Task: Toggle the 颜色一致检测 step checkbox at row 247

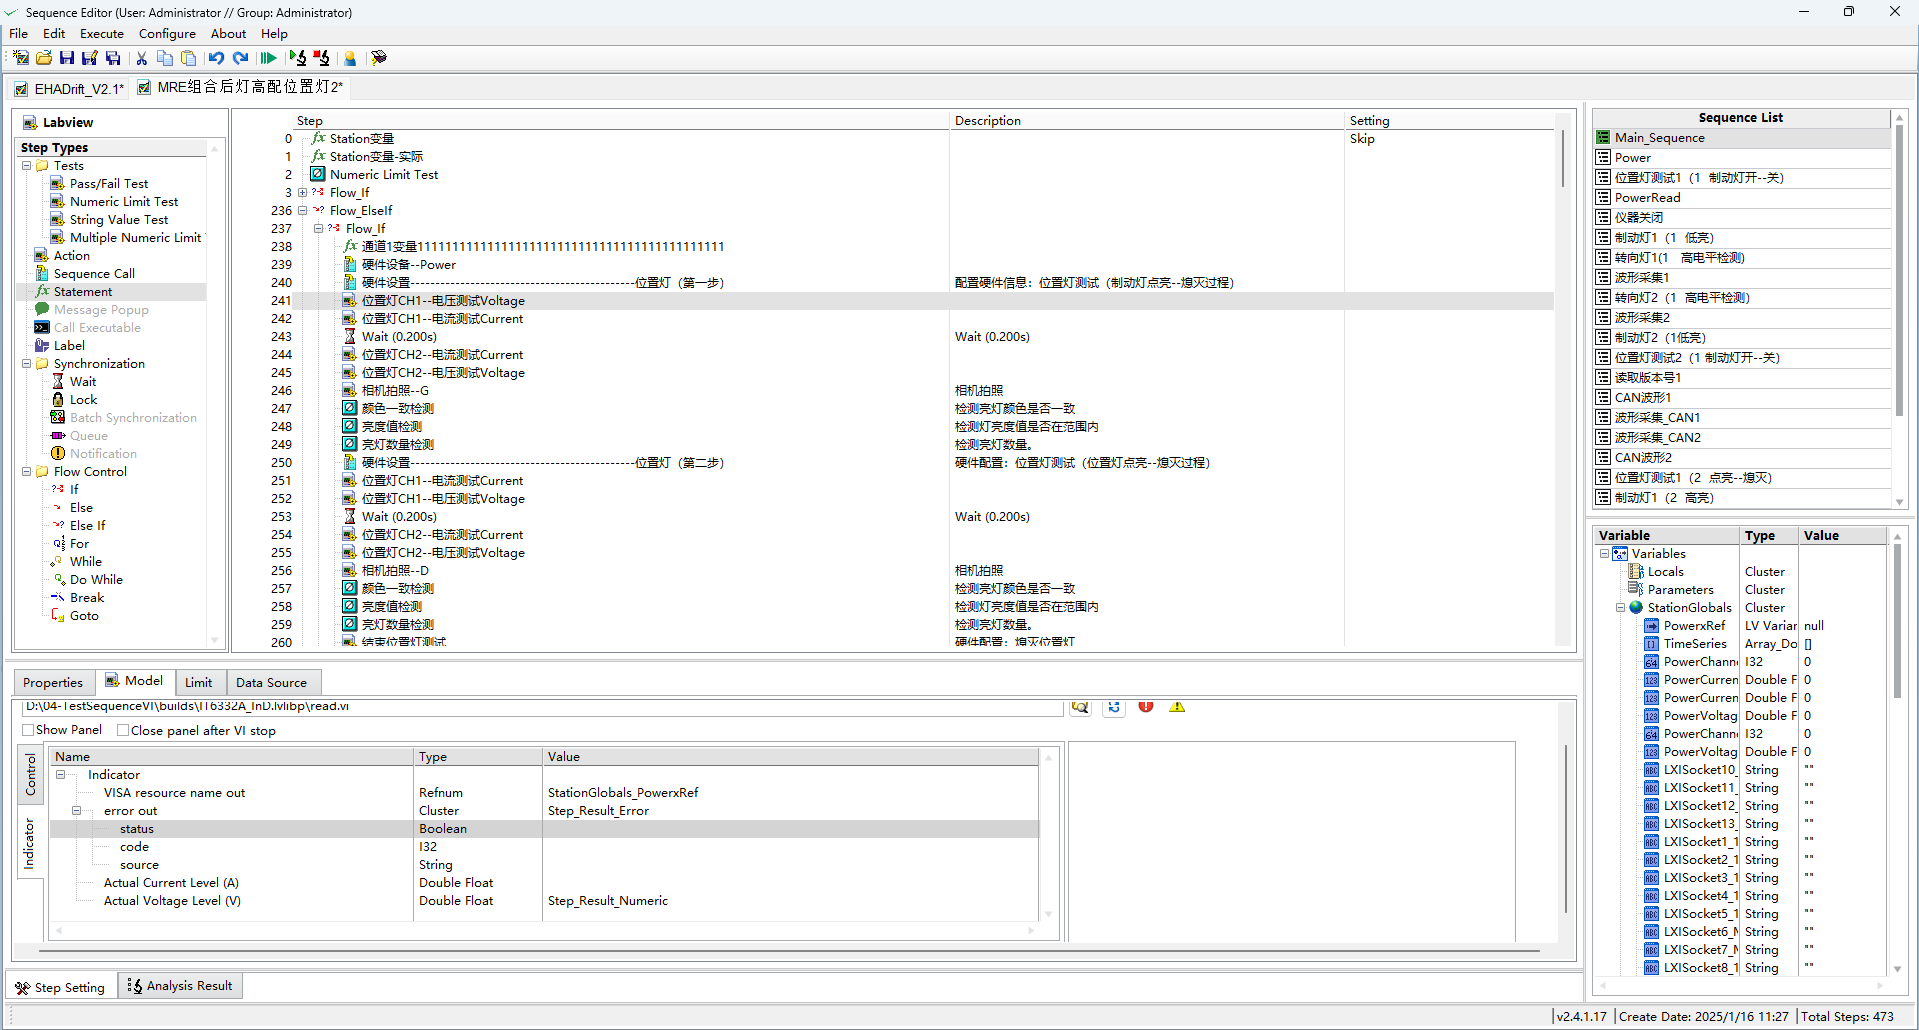Action: tap(349, 408)
